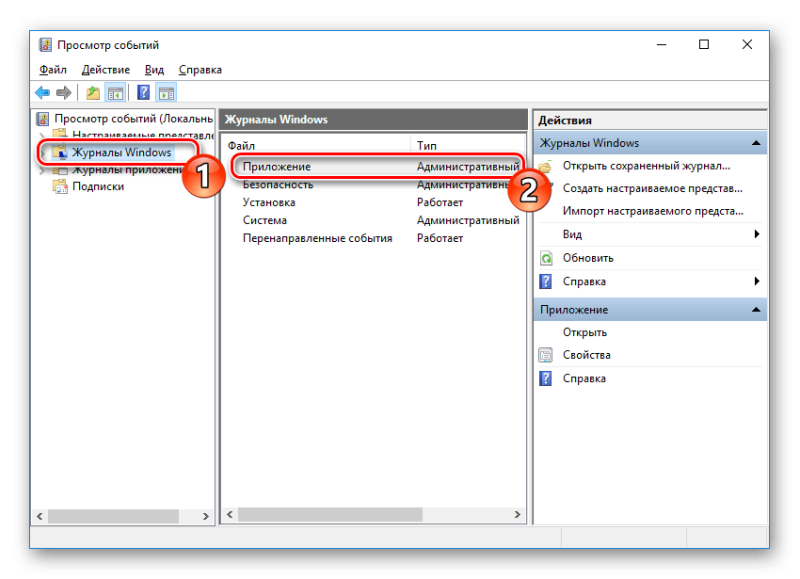
Task: Click the Обновить refresh icon
Action: (x=546, y=258)
